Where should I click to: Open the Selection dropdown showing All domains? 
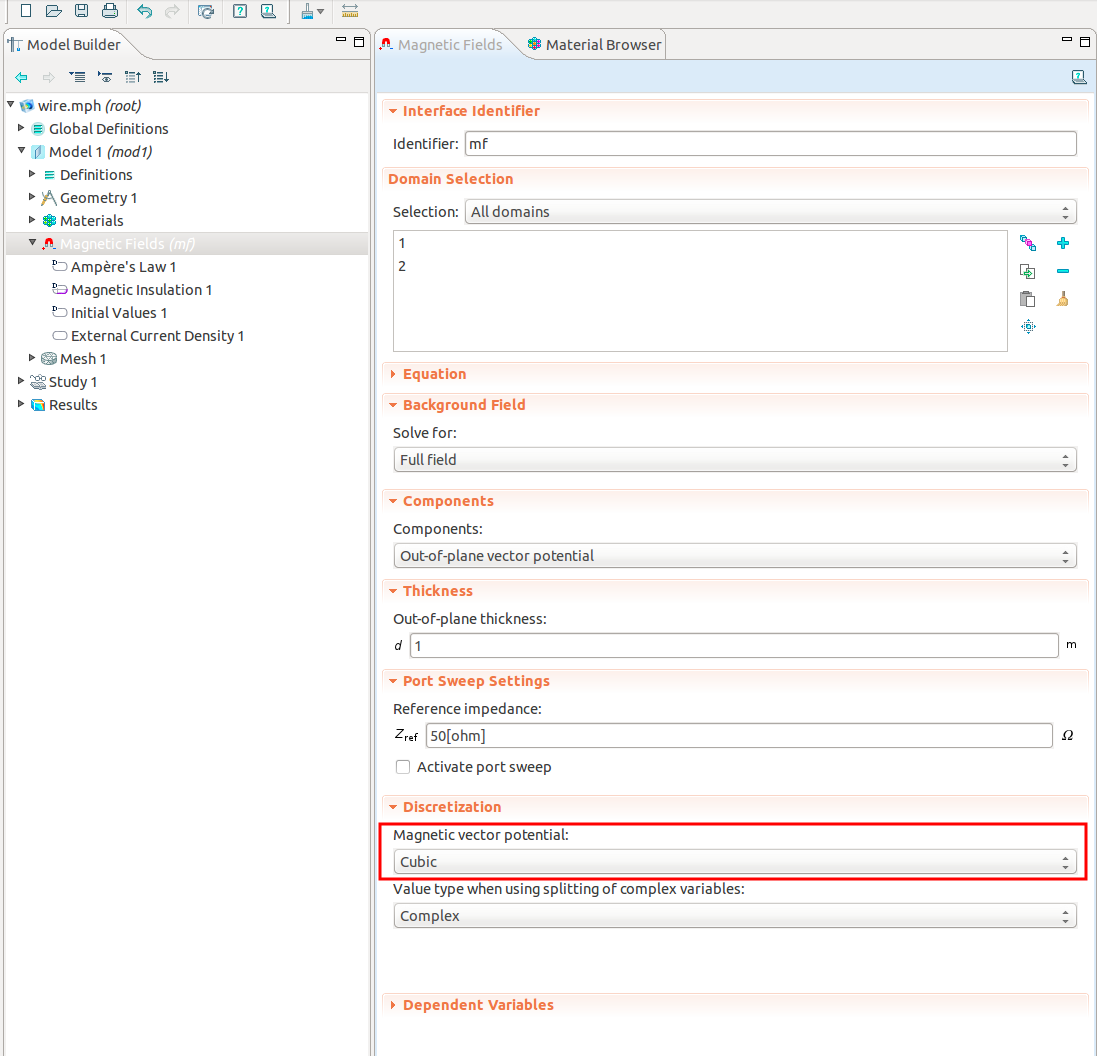770,212
